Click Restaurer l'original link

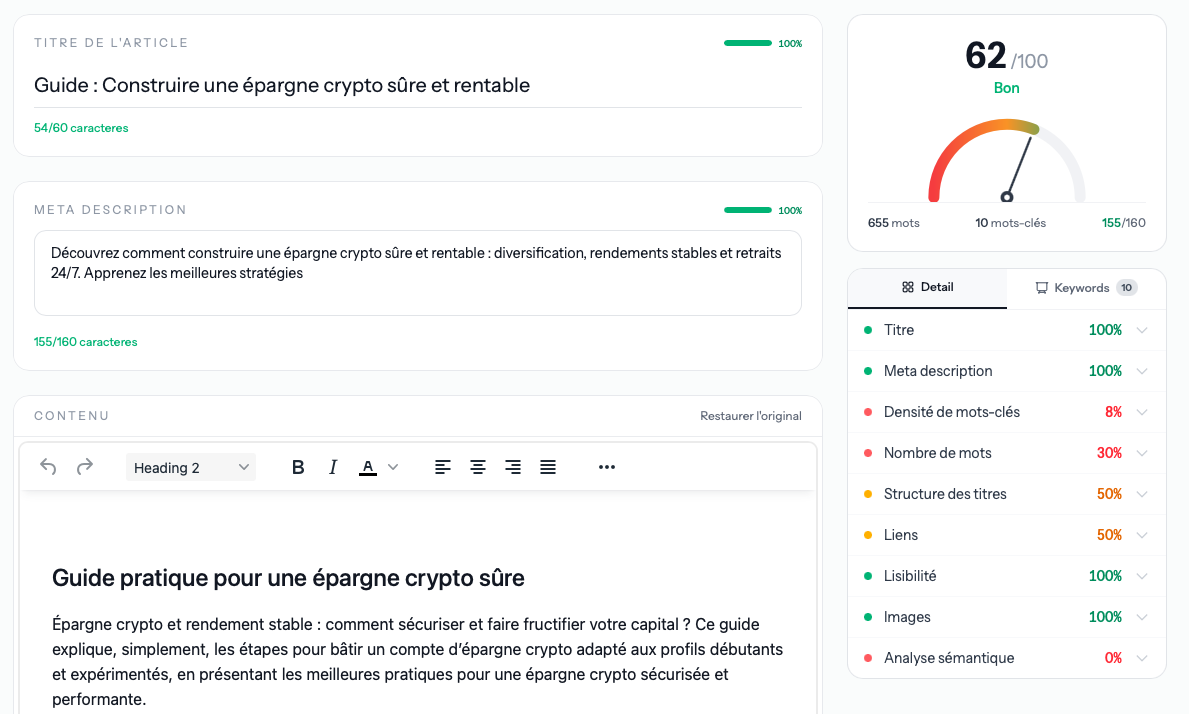(750, 415)
